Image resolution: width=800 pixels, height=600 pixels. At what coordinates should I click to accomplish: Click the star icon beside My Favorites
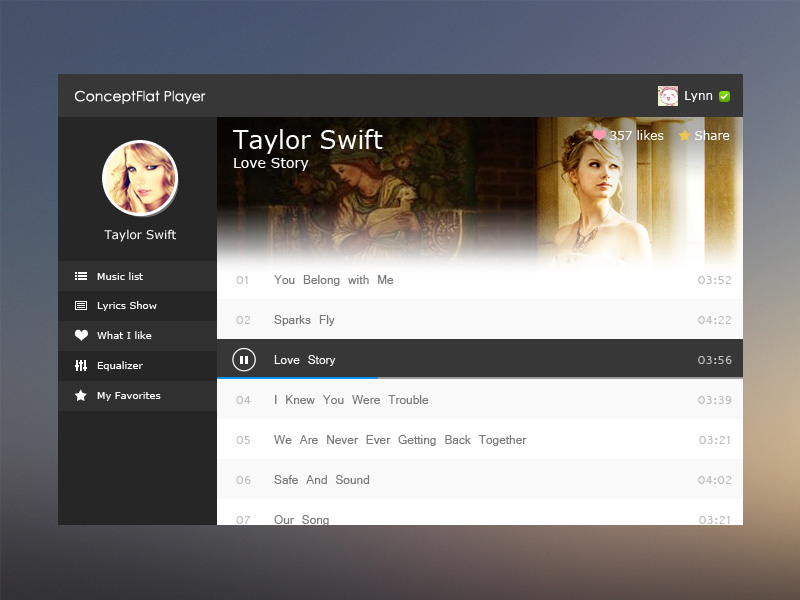81,395
